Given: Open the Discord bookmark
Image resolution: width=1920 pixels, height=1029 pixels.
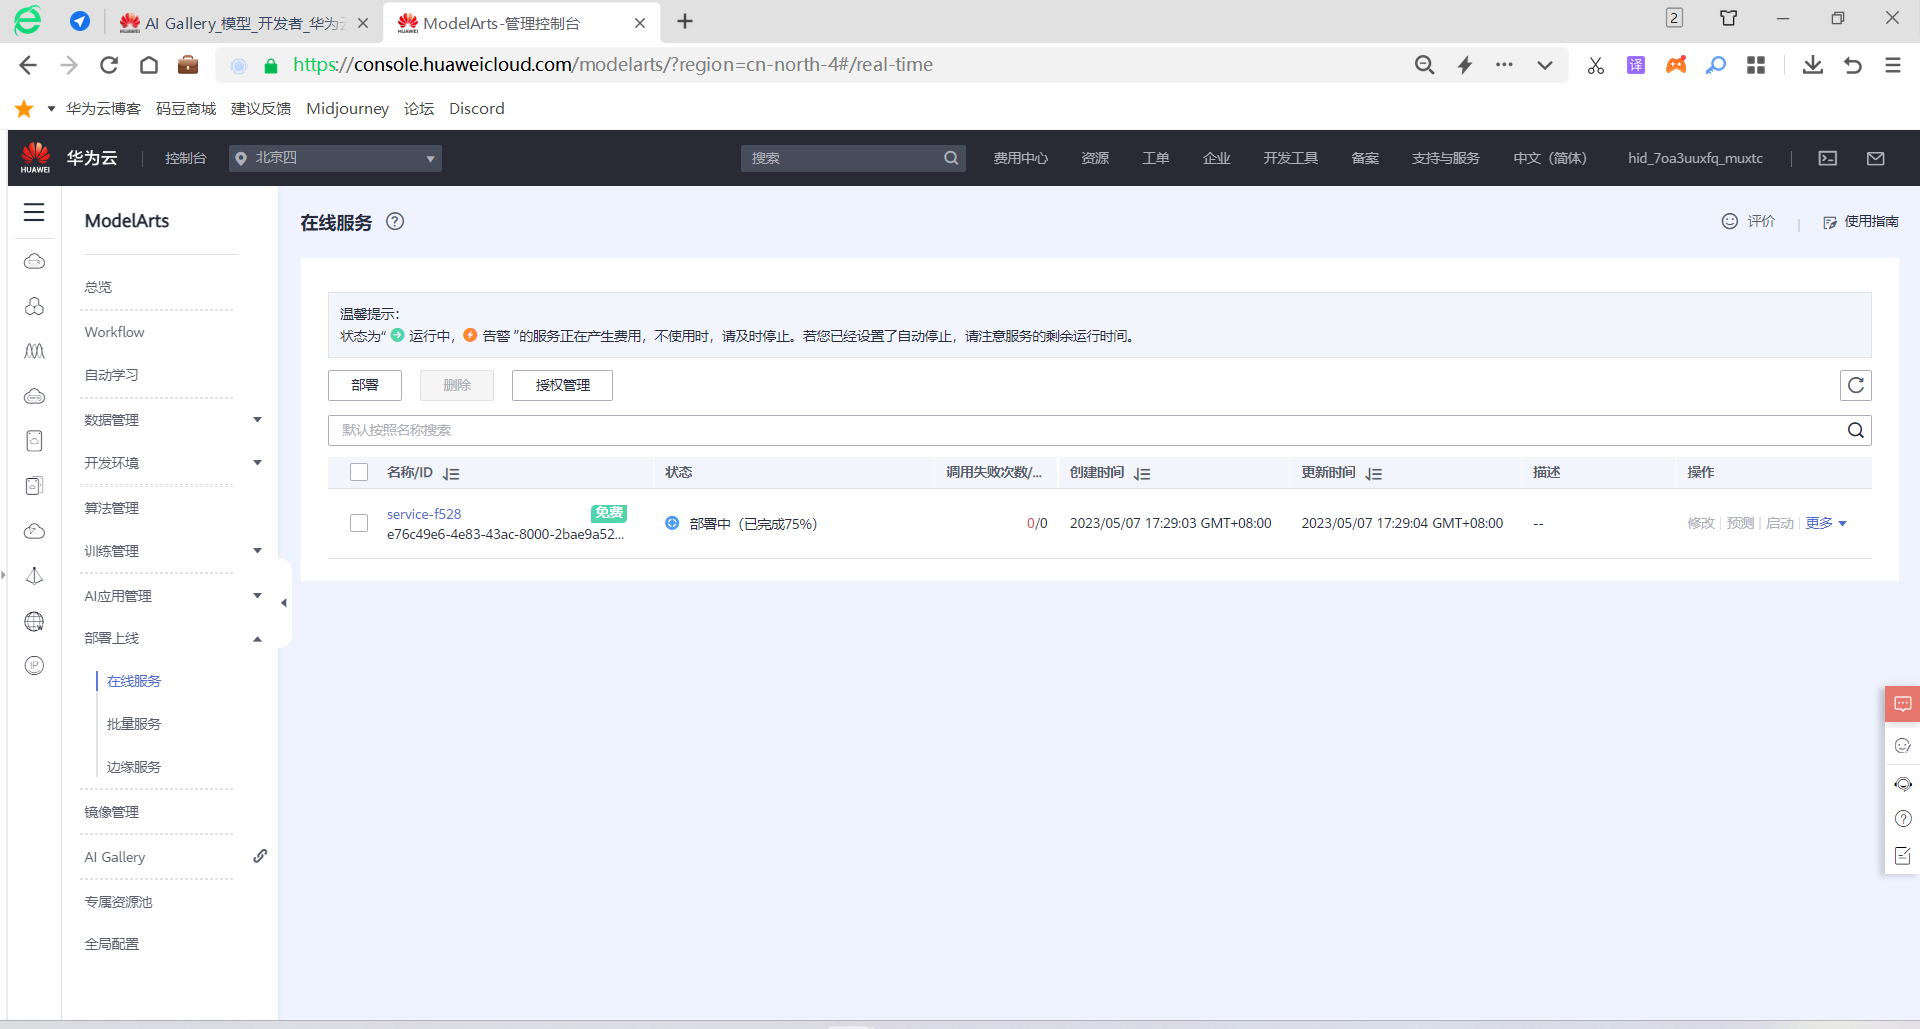Looking at the screenshot, I should pyautogui.click(x=477, y=108).
